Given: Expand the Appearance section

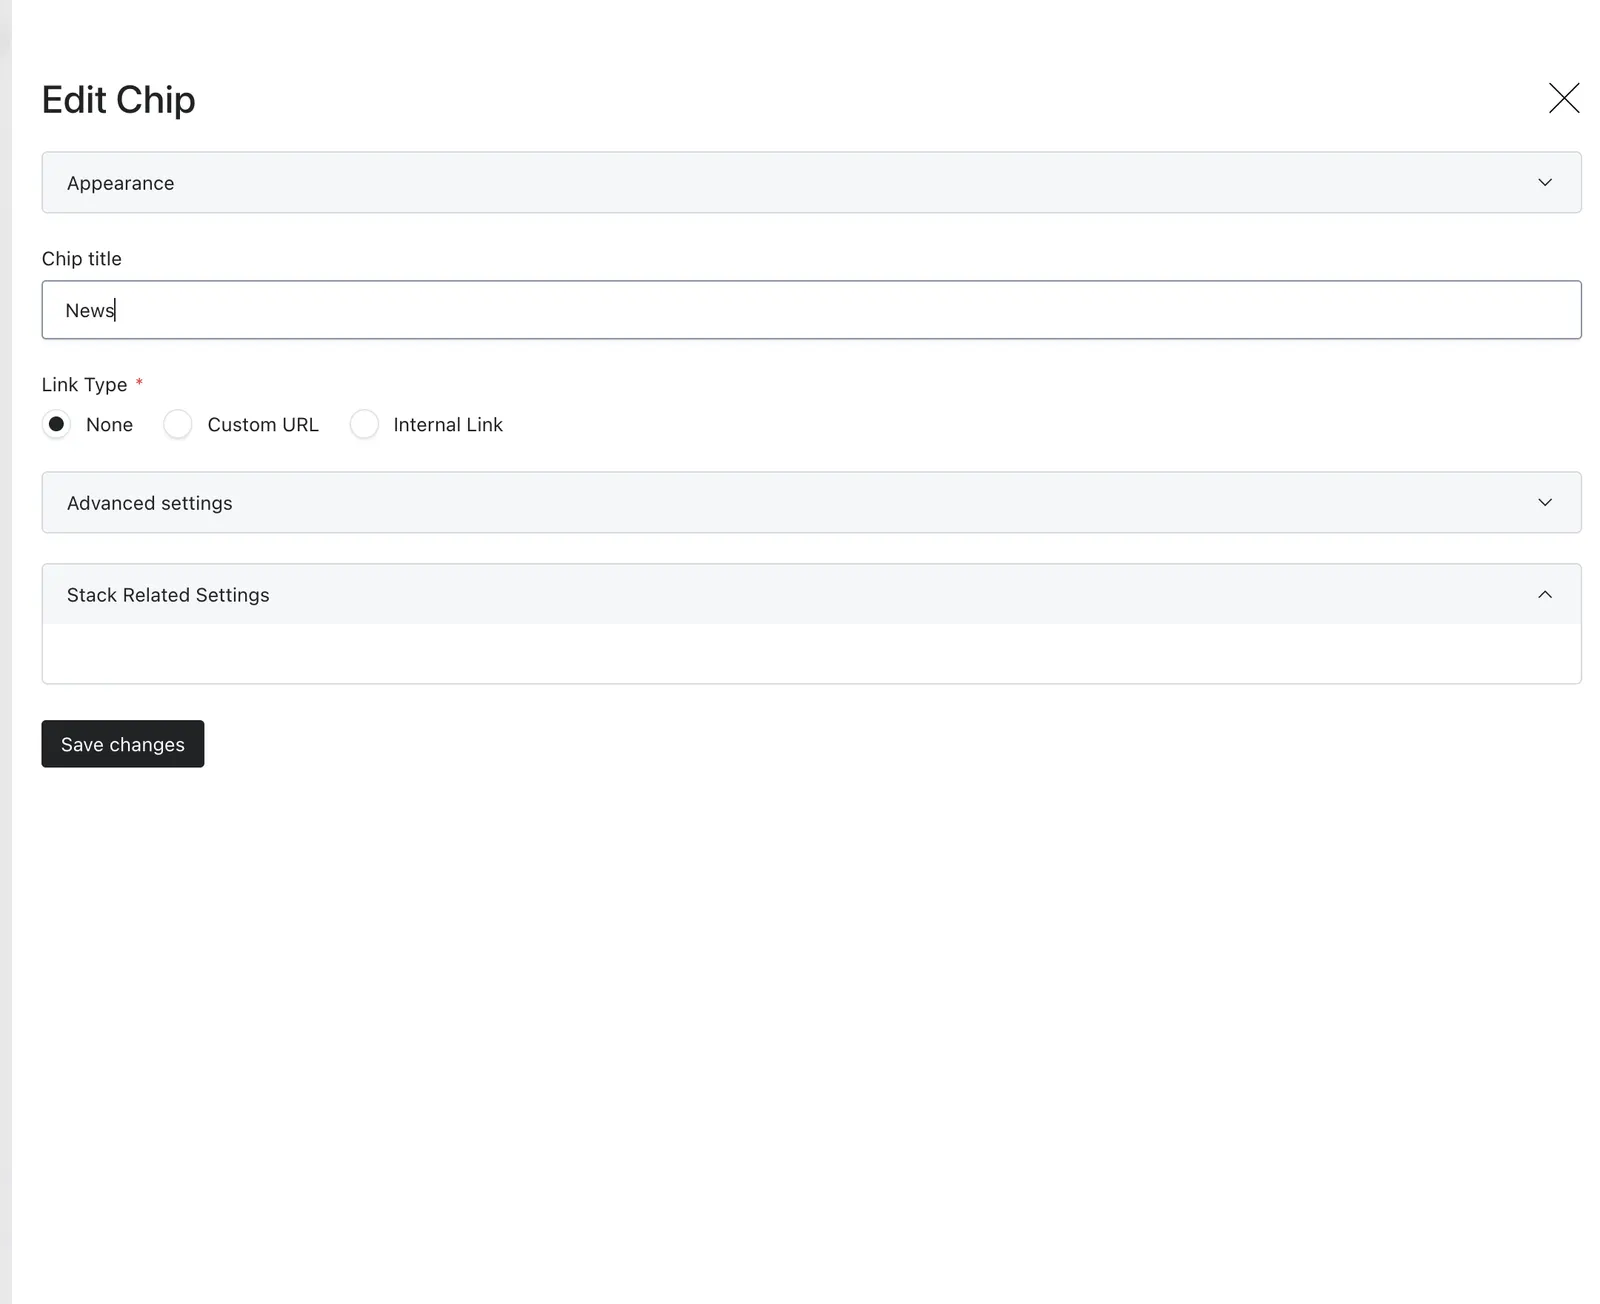Looking at the screenshot, I should click(x=811, y=182).
